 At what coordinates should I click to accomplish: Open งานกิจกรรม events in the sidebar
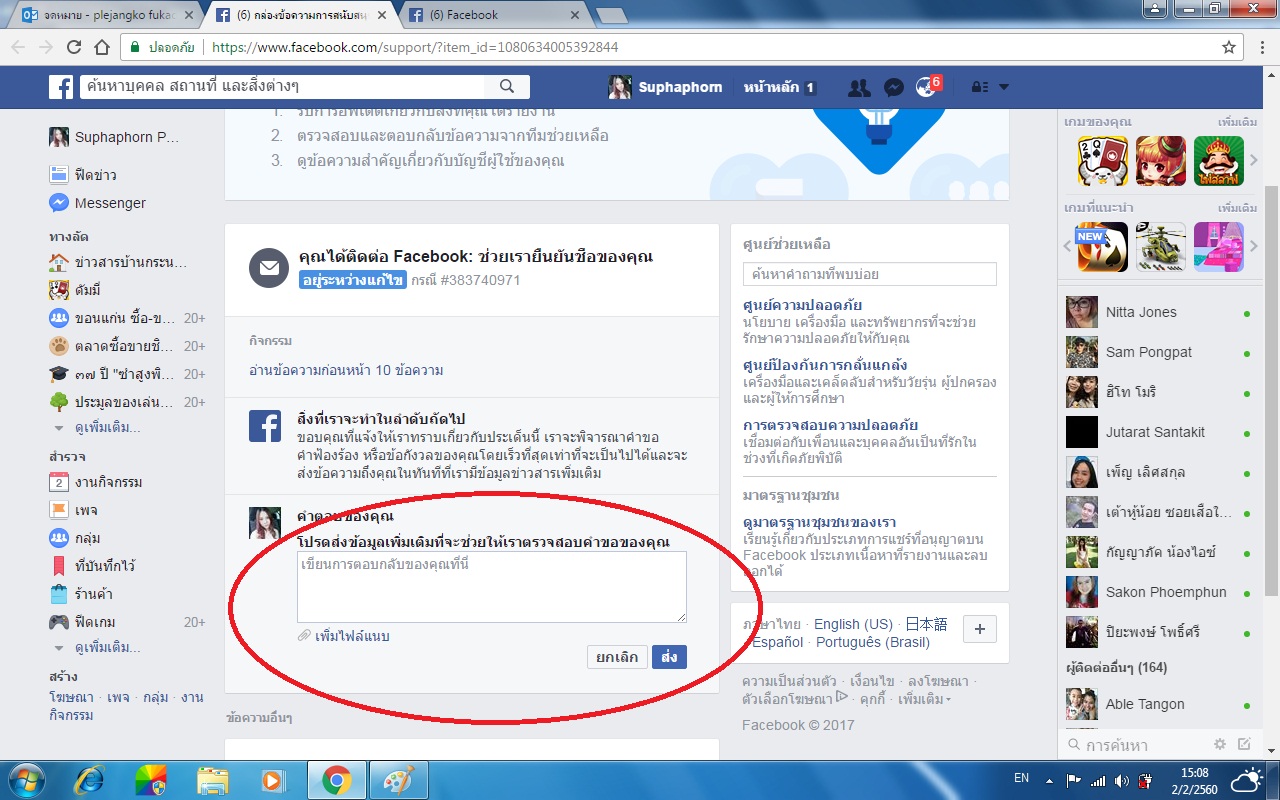click(95, 482)
